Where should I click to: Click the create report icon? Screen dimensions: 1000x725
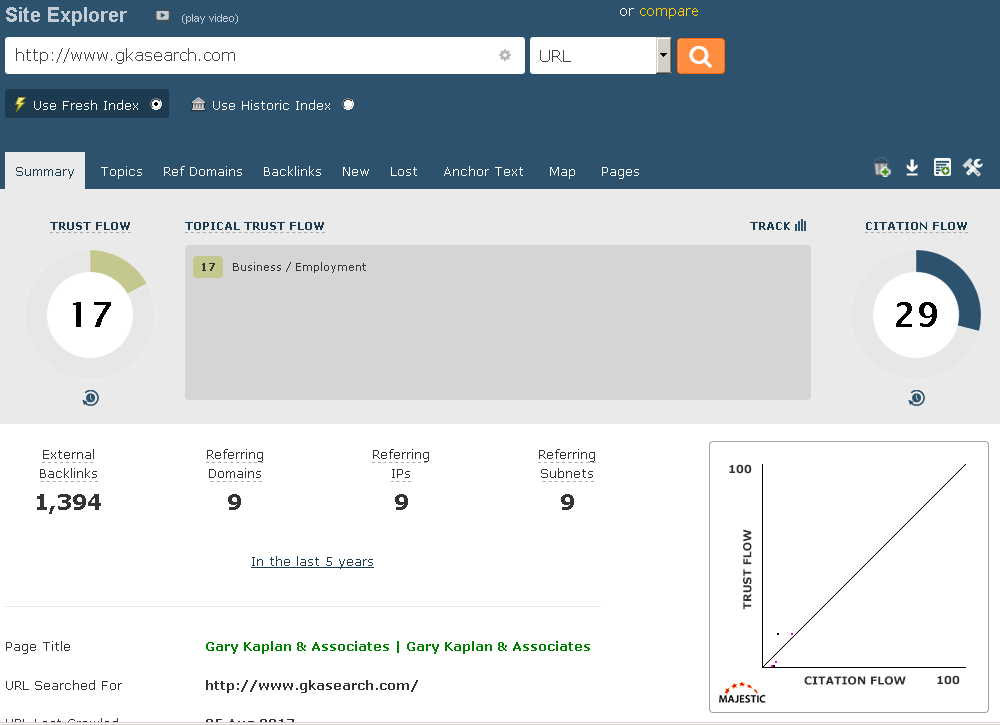tap(942, 168)
